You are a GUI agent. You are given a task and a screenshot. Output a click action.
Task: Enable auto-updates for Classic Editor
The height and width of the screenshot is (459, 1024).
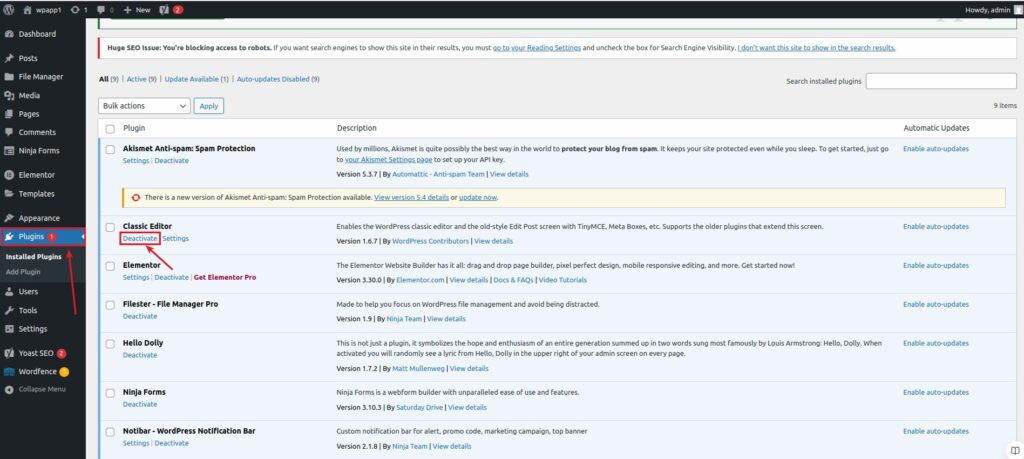coord(936,227)
